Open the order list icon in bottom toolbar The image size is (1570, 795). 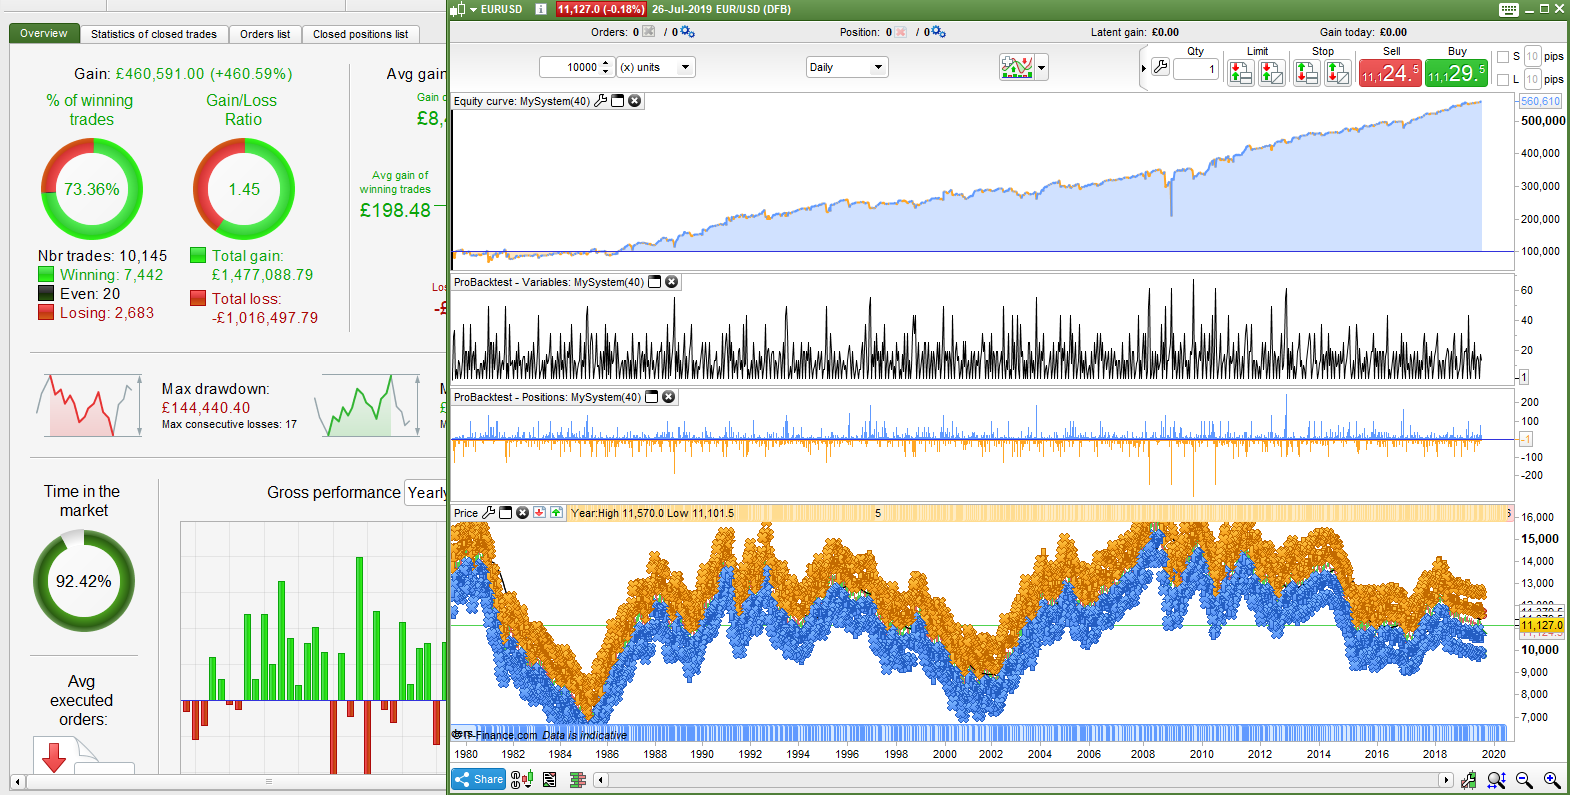(x=550, y=779)
